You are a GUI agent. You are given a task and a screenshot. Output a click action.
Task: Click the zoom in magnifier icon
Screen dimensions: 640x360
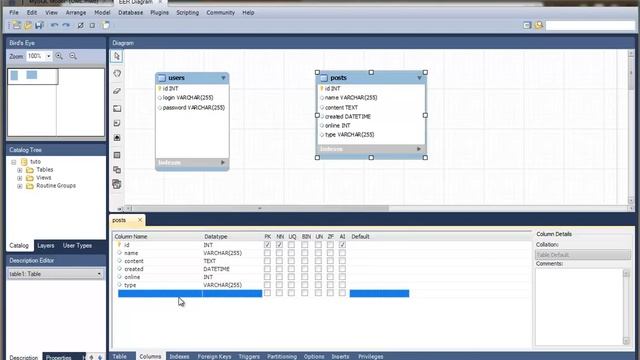pyautogui.click(x=59, y=56)
